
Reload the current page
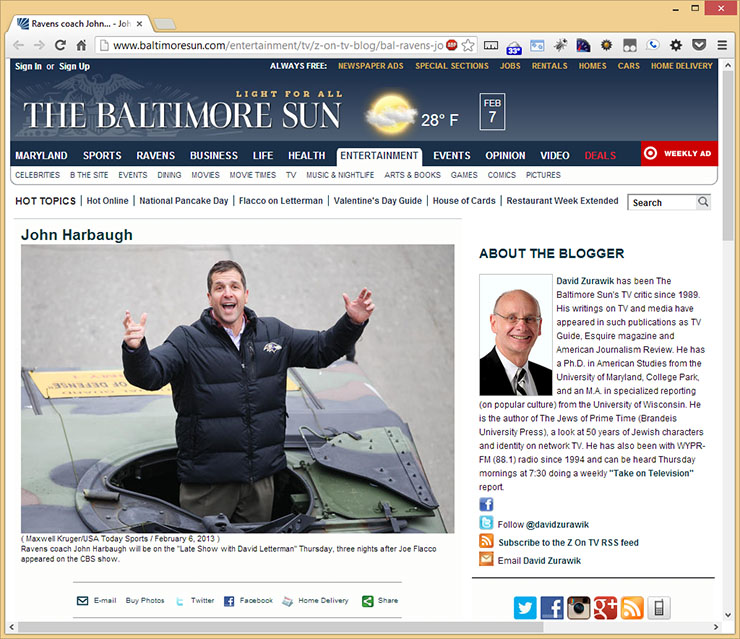[x=60, y=45]
